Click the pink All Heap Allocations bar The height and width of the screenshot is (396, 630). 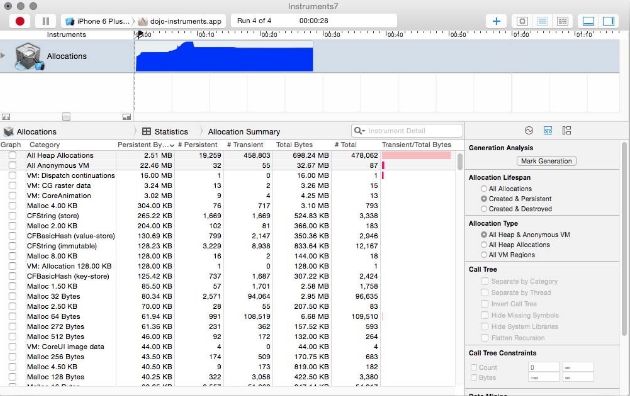click(416, 155)
